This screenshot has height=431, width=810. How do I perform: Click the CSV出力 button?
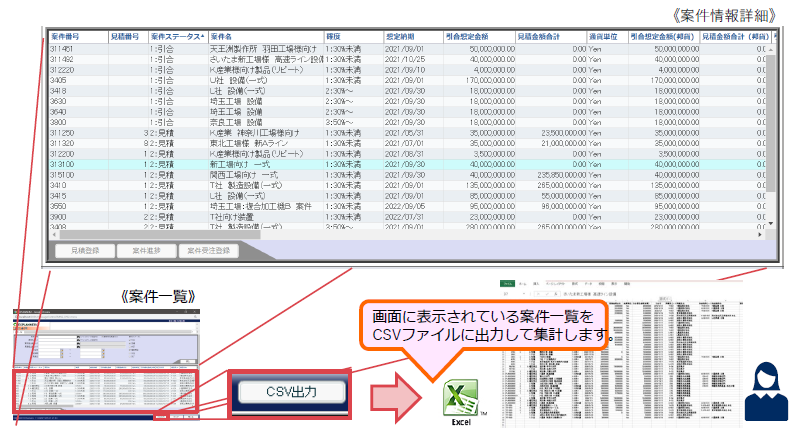click(292, 392)
